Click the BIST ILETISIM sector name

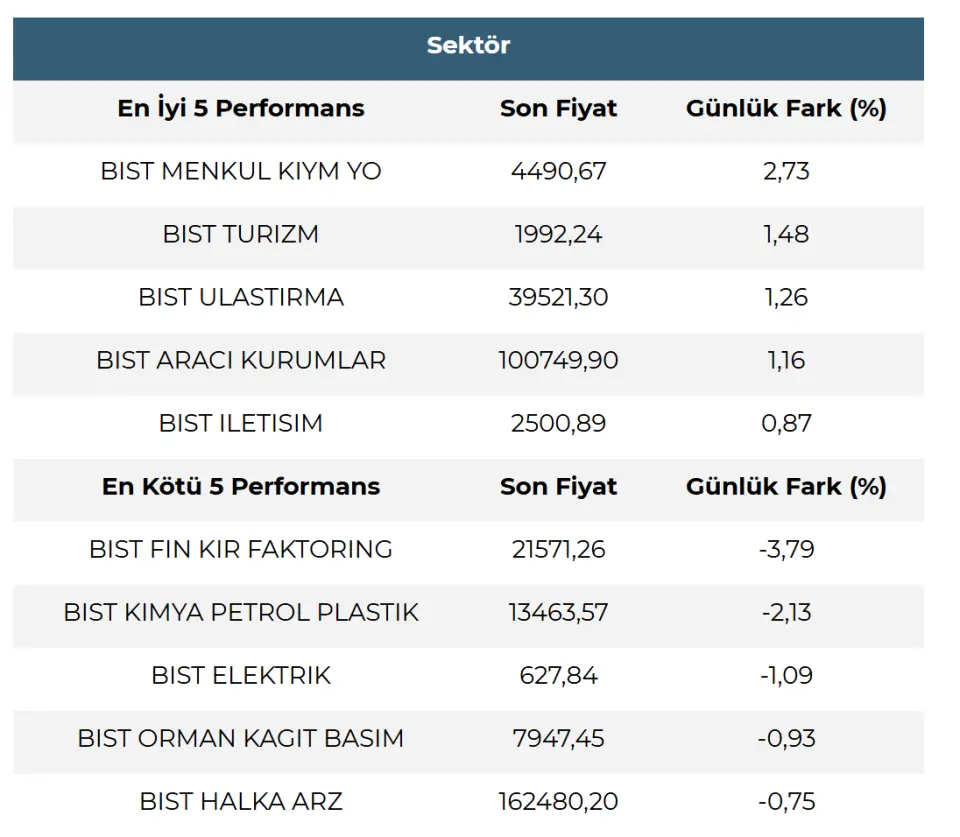click(241, 424)
